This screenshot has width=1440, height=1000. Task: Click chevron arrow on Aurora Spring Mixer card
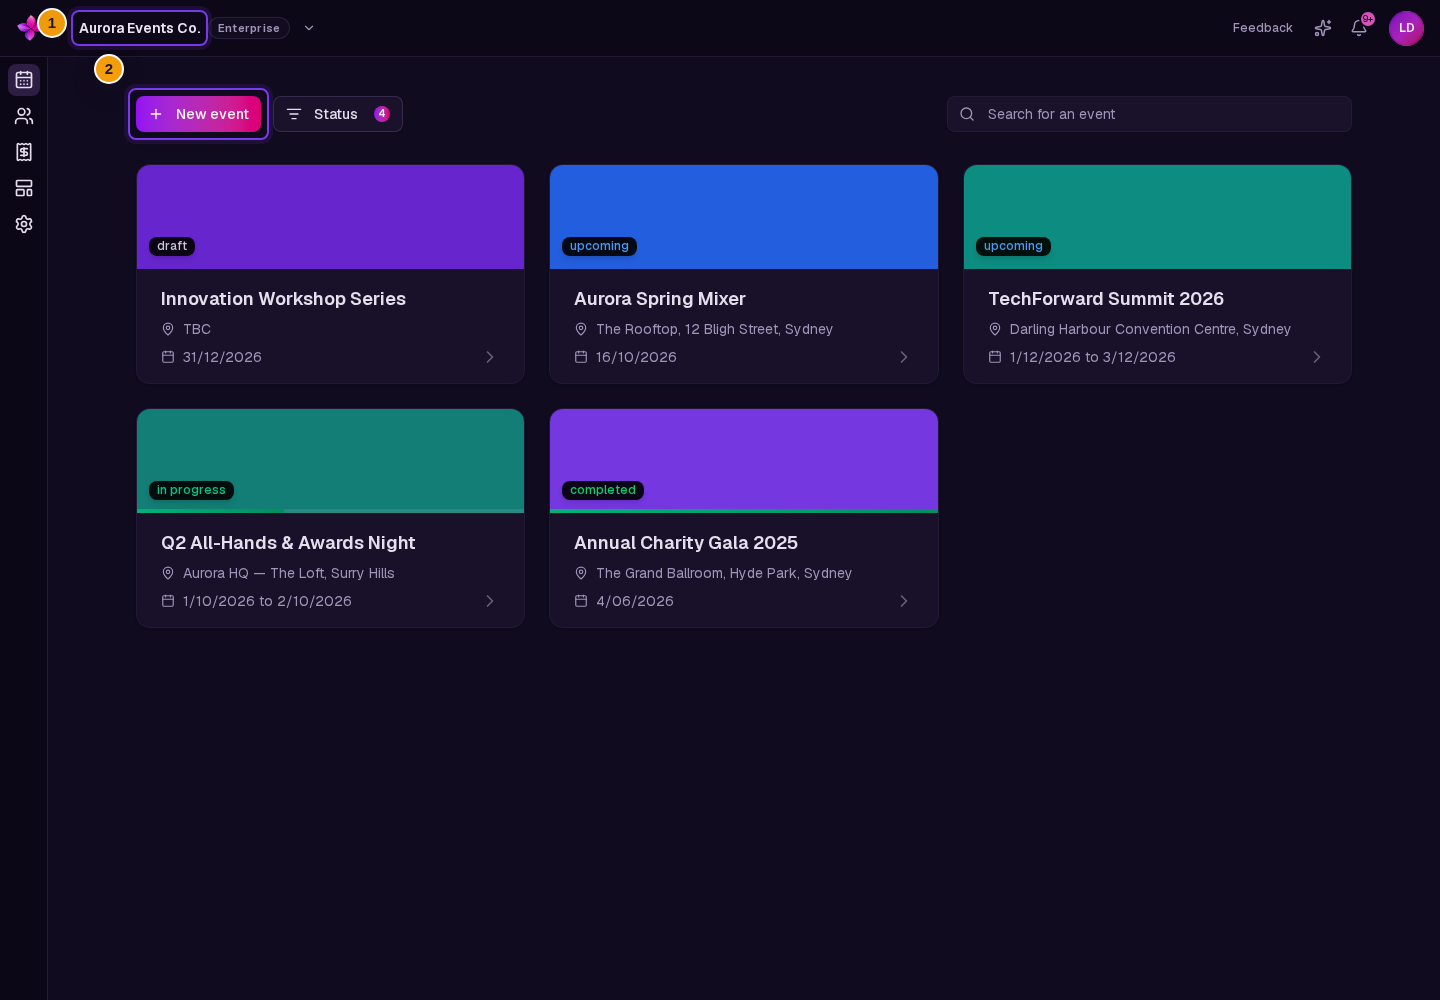point(904,357)
